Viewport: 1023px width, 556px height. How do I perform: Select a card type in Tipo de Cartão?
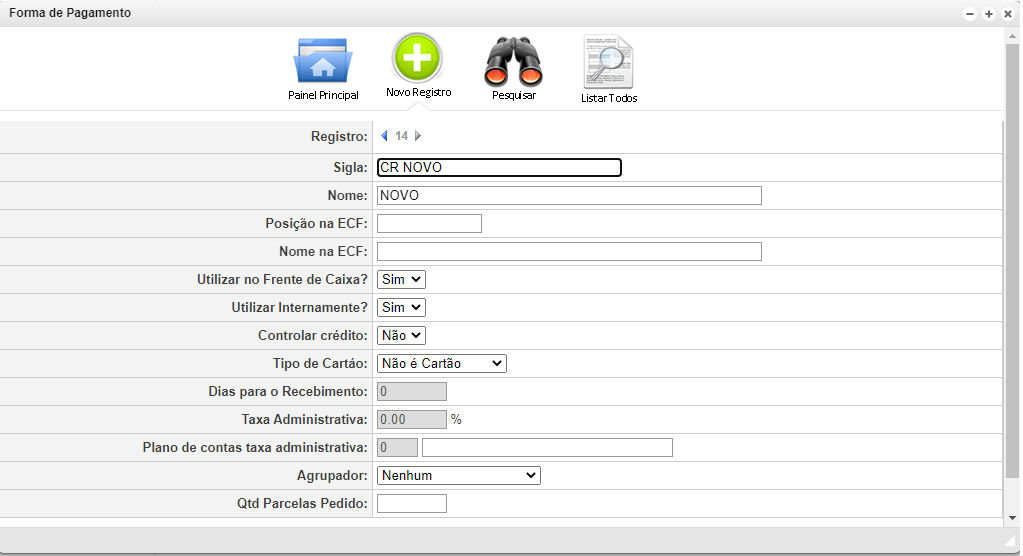point(442,364)
